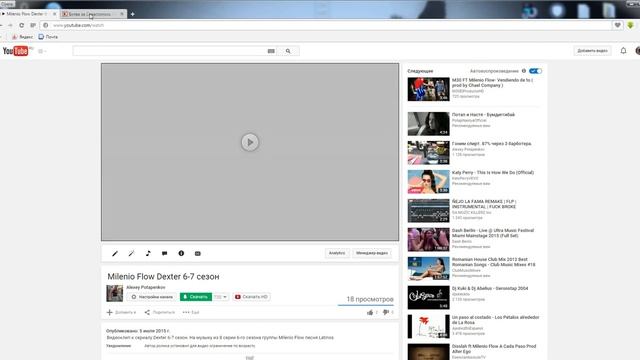Go forward in browser history
Image resolution: width=640 pixels, height=360 pixels.
(10, 25)
